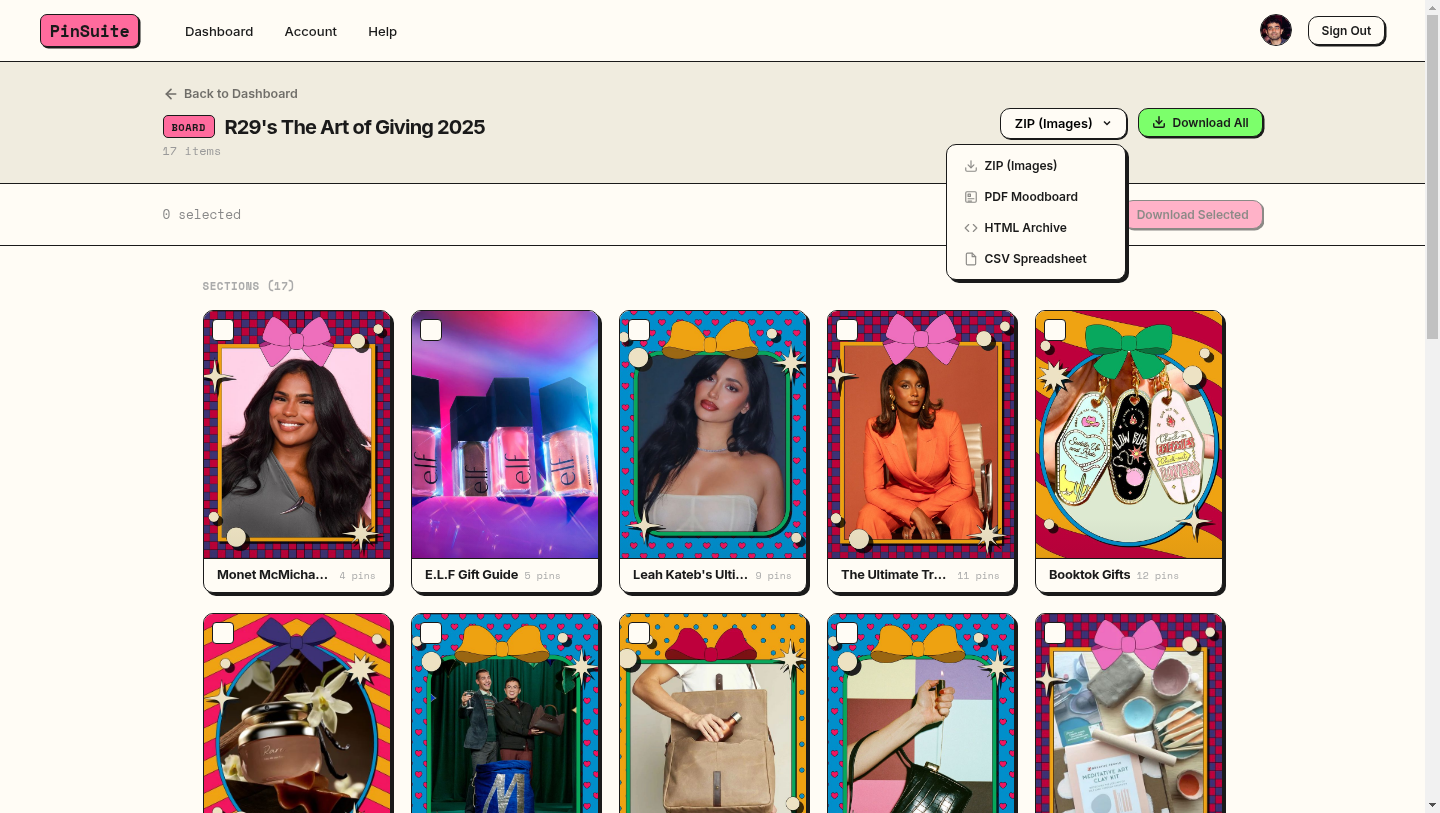Click the download icon beside ZIP (Images)

[x=970, y=166]
